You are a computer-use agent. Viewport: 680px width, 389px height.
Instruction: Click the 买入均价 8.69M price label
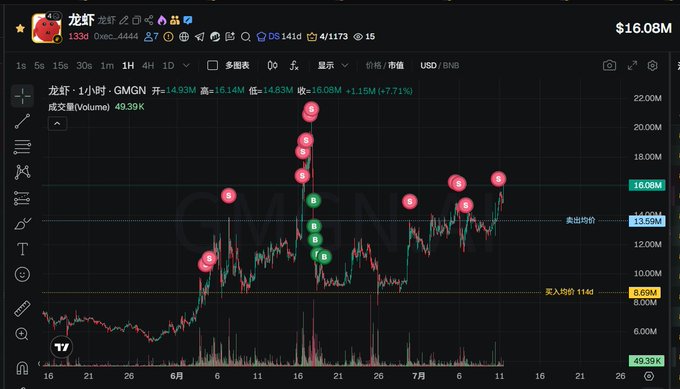(x=645, y=293)
